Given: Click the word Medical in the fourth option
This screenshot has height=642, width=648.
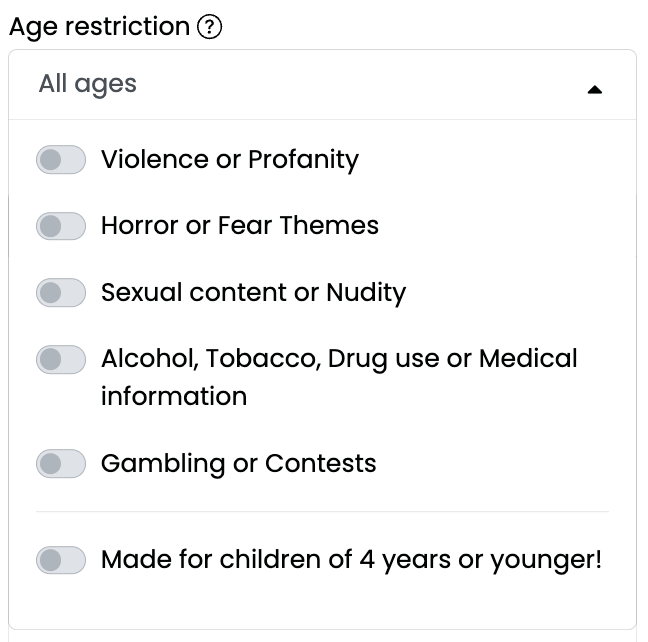Looking at the screenshot, I should [528, 358].
